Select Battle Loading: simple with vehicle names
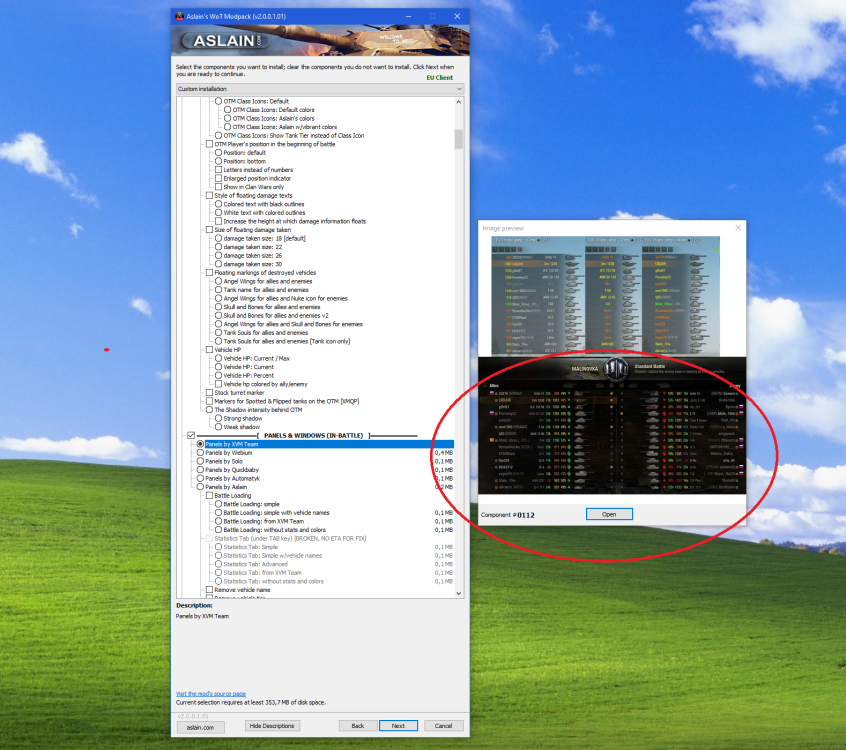 tap(219, 513)
